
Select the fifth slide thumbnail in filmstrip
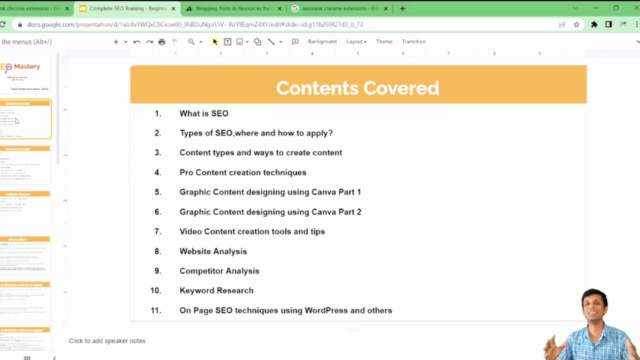pos(25,255)
